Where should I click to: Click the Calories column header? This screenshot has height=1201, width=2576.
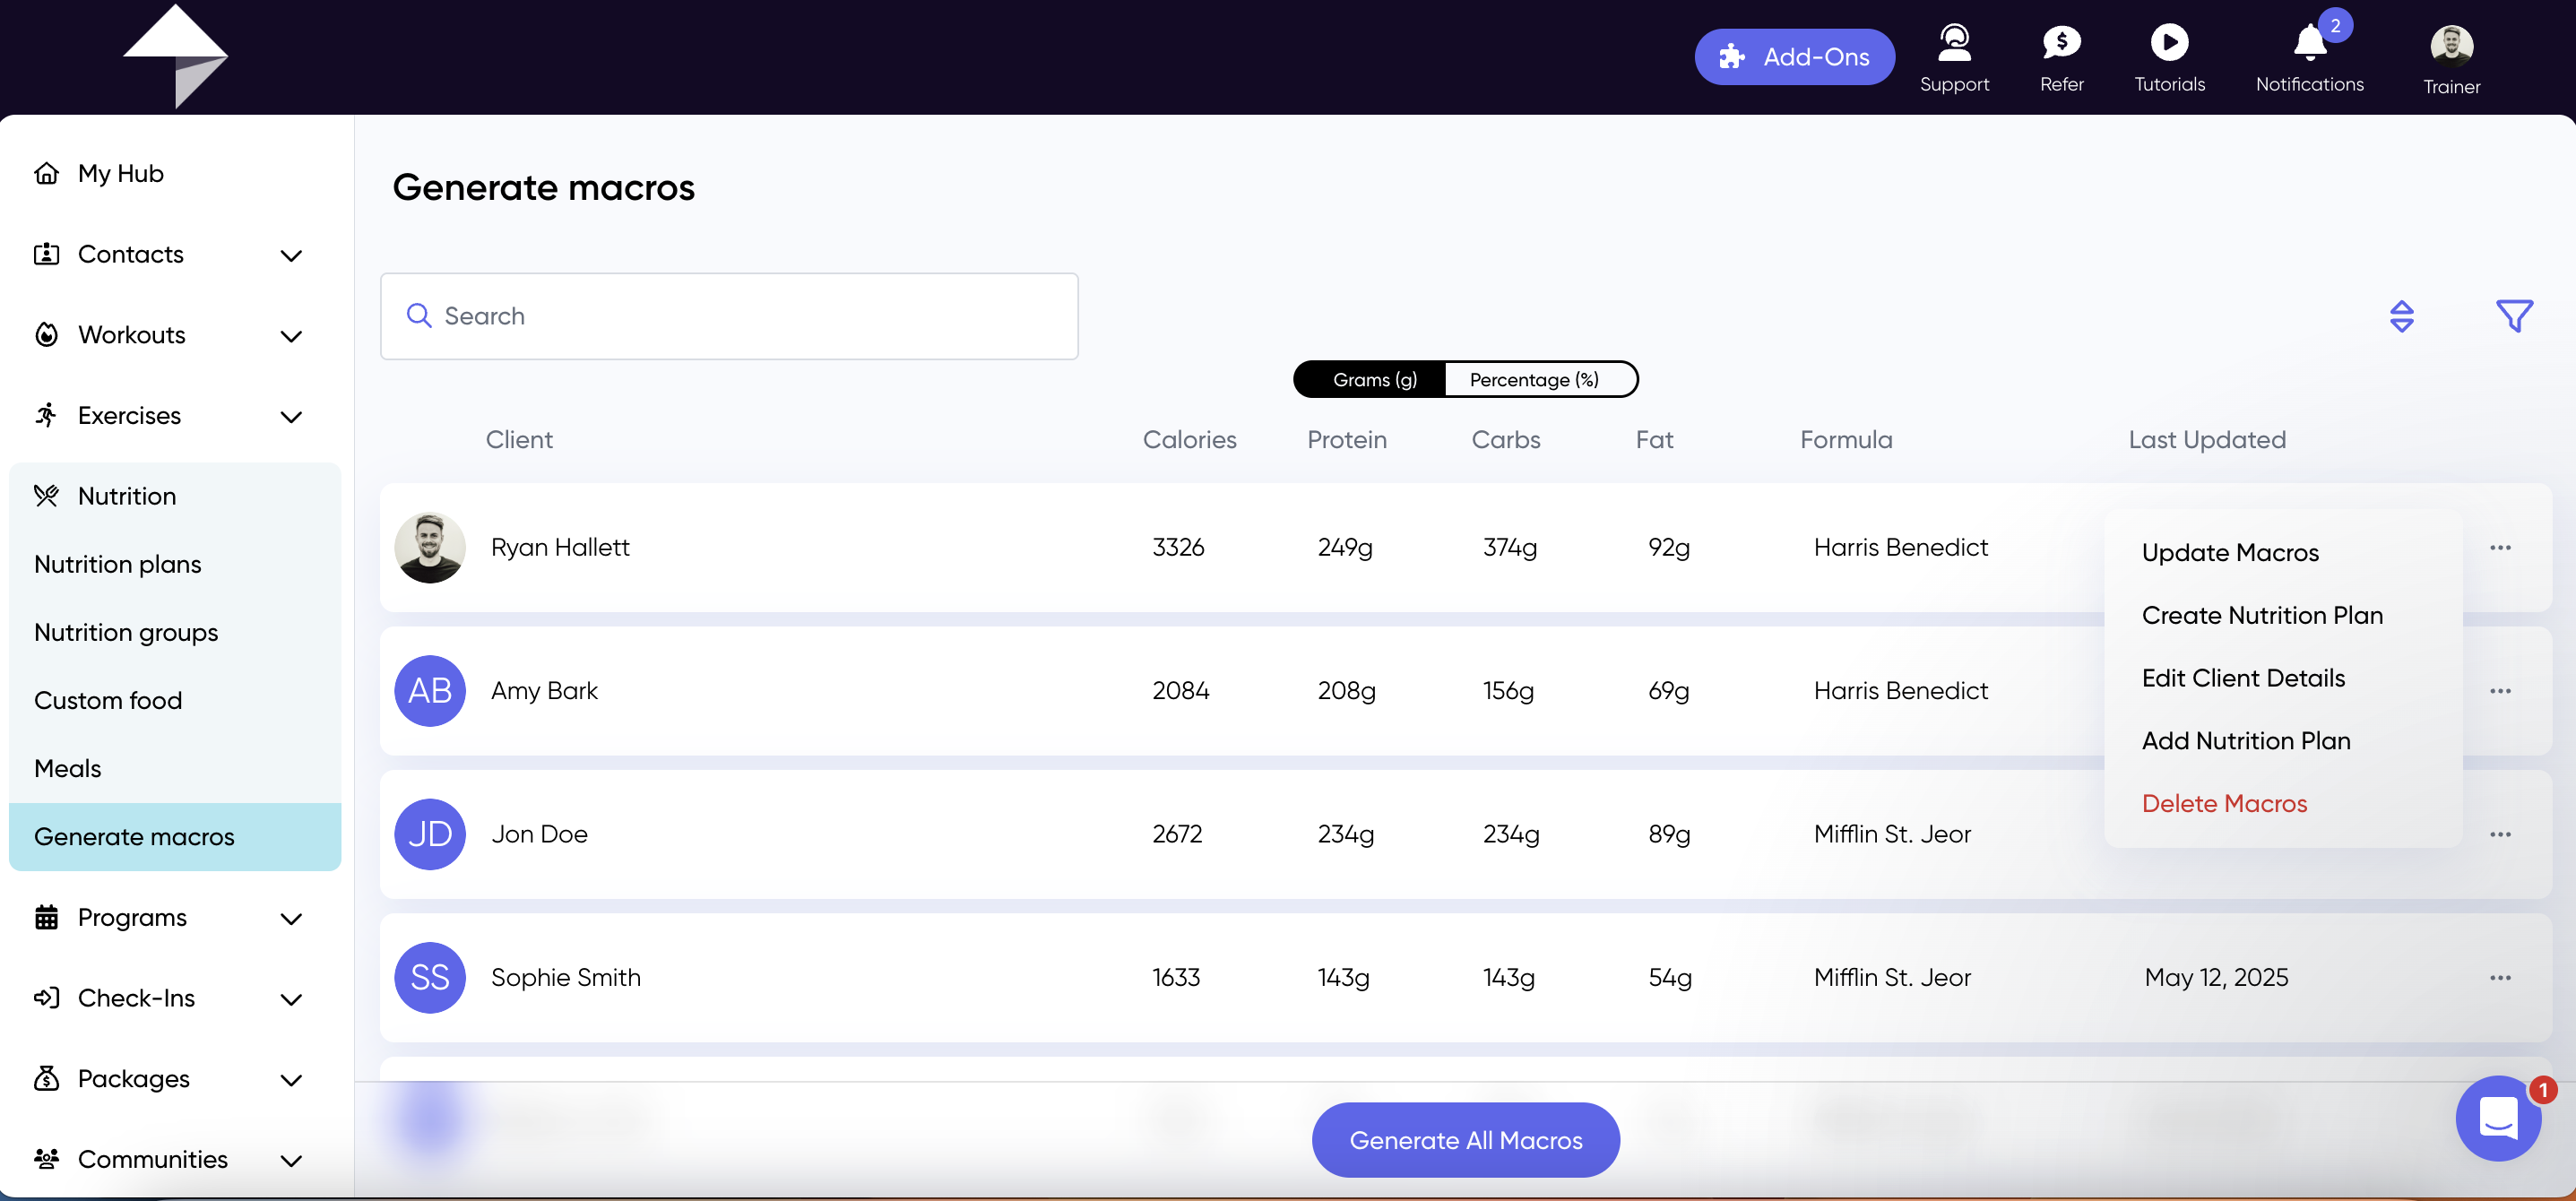pyautogui.click(x=1189, y=440)
